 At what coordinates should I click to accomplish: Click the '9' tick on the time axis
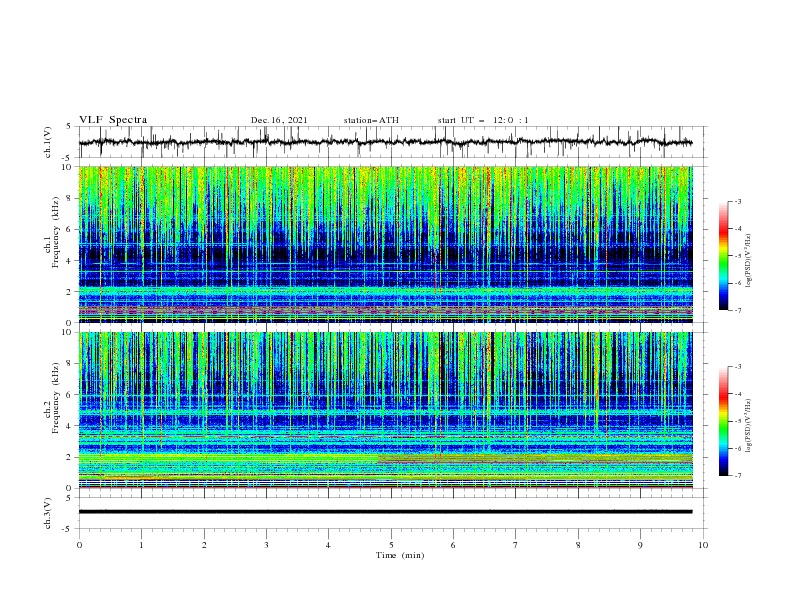(x=641, y=545)
